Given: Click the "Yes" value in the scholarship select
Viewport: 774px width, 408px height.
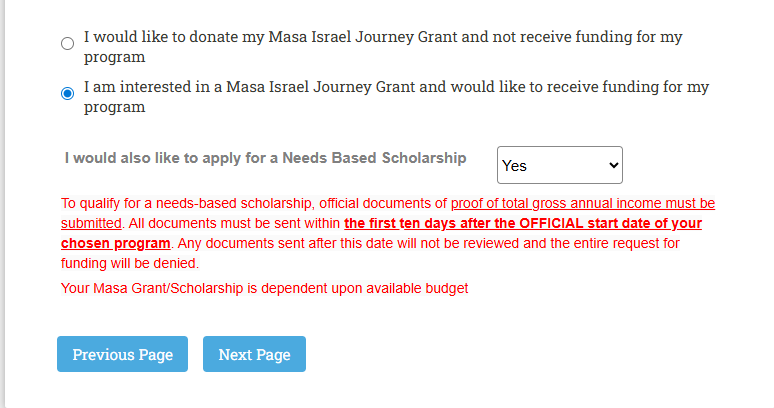Looking at the screenshot, I should pyautogui.click(x=515, y=166).
